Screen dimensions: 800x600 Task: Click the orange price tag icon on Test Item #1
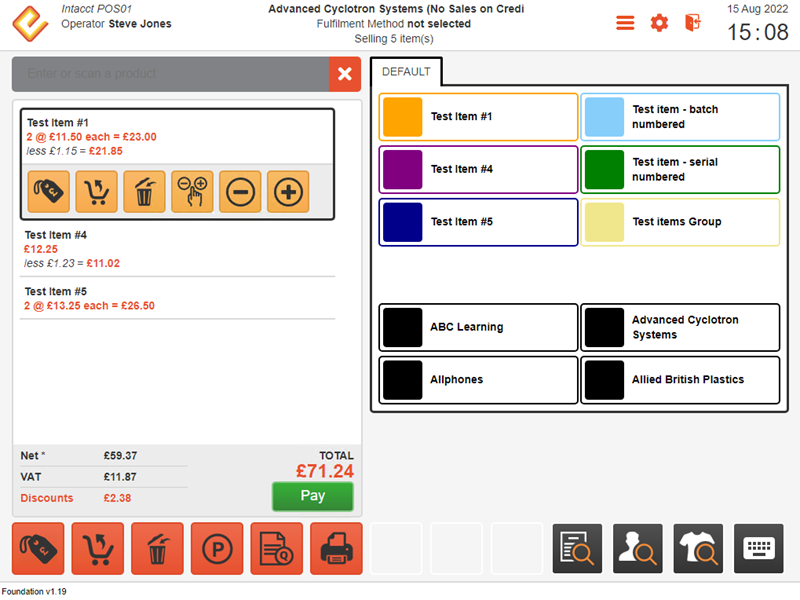(x=48, y=191)
